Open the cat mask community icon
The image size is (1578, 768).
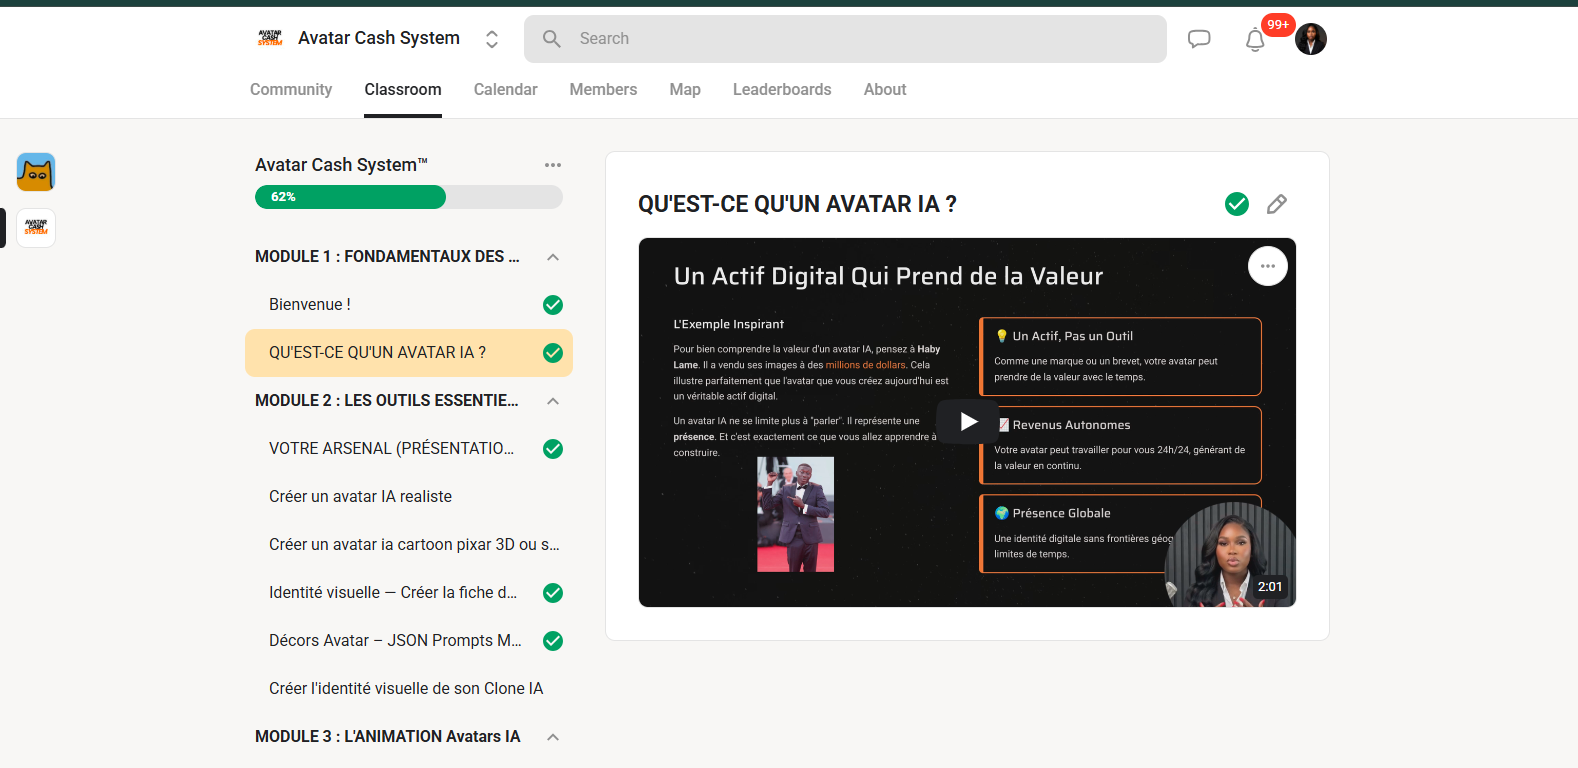click(x=36, y=172)
